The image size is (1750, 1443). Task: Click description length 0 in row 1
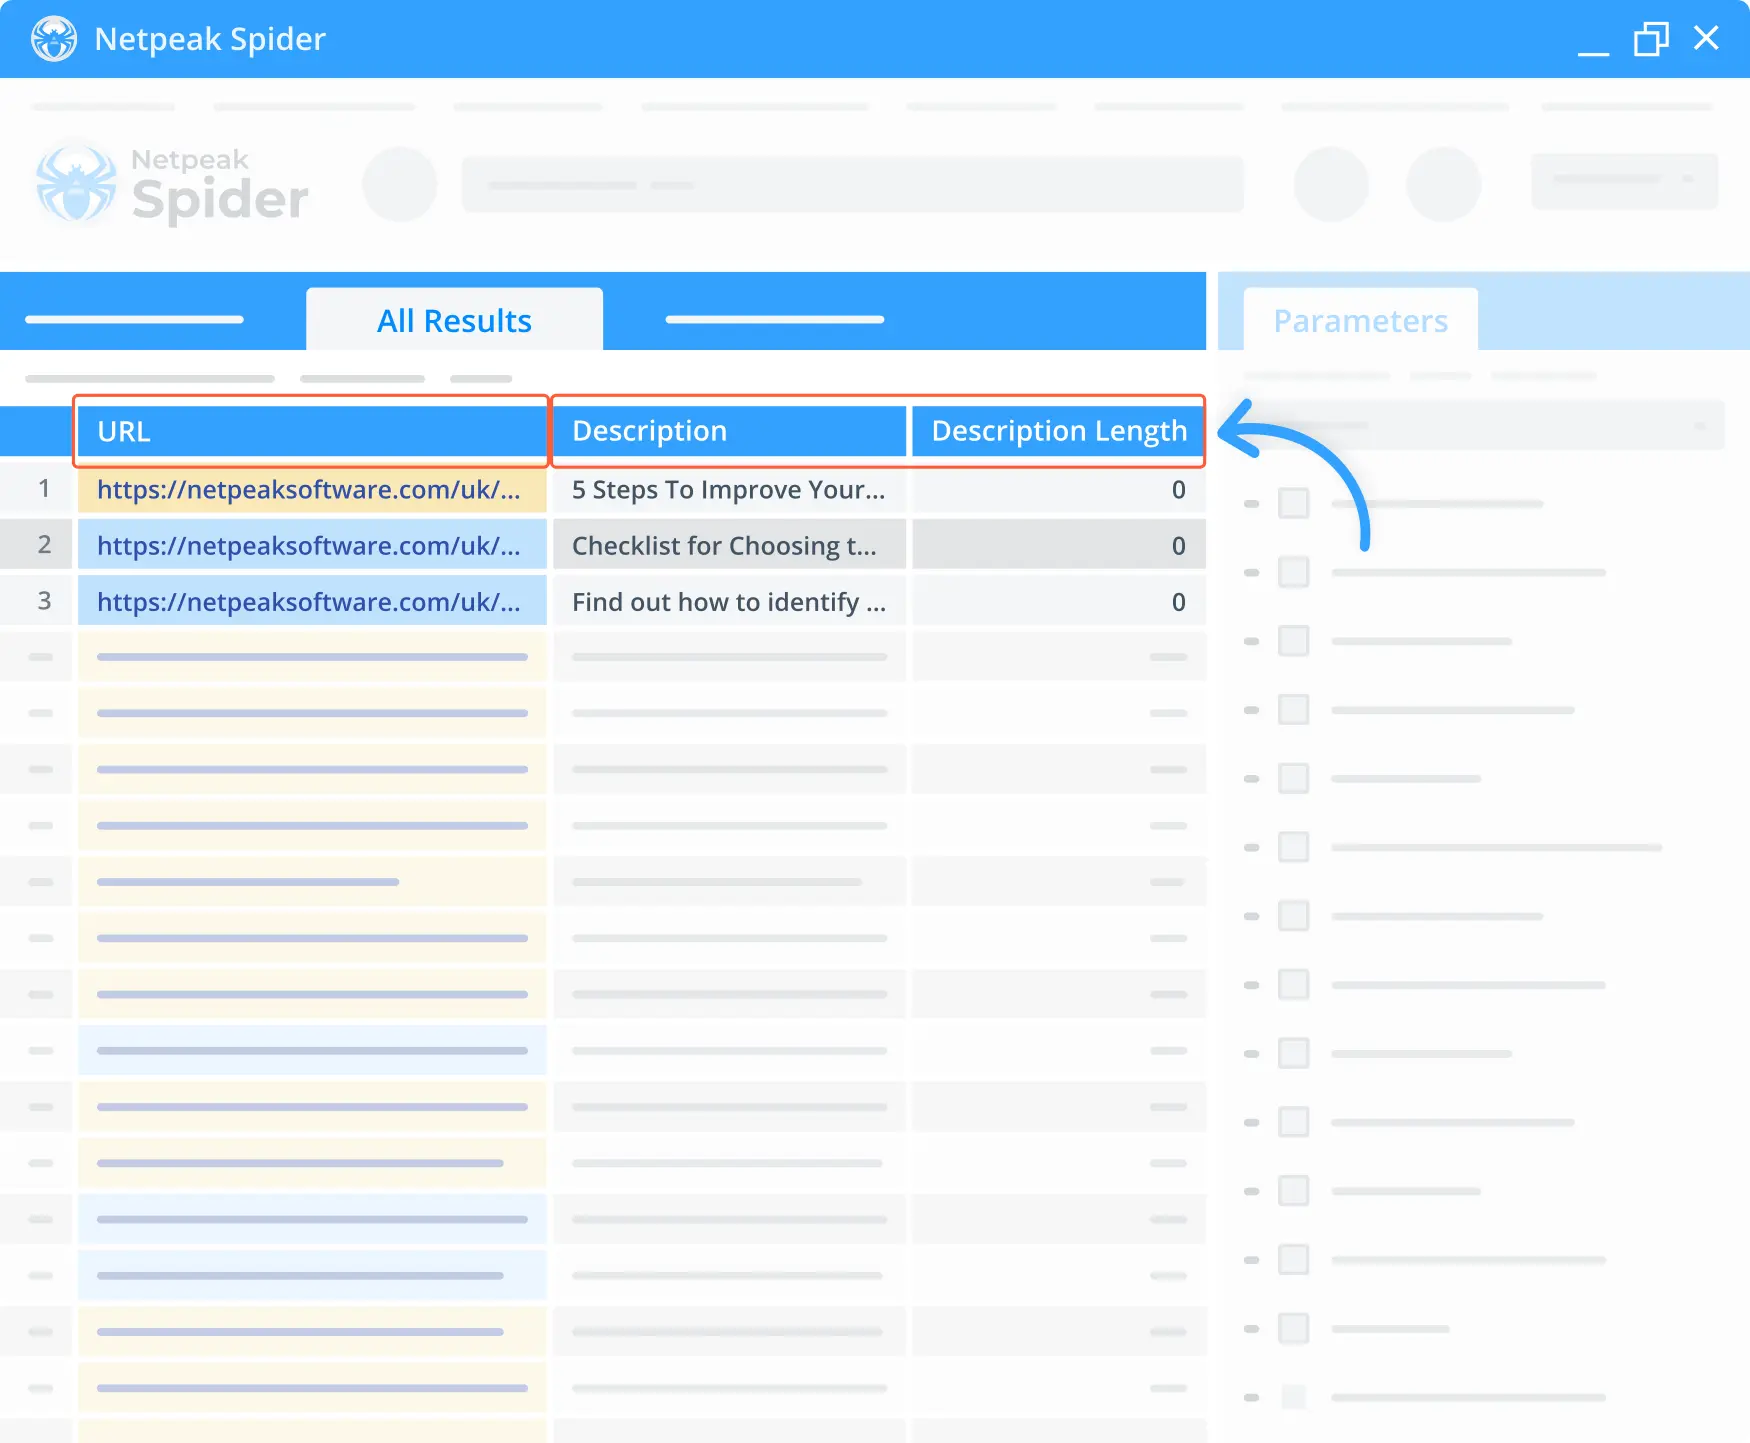point(1059,489)
